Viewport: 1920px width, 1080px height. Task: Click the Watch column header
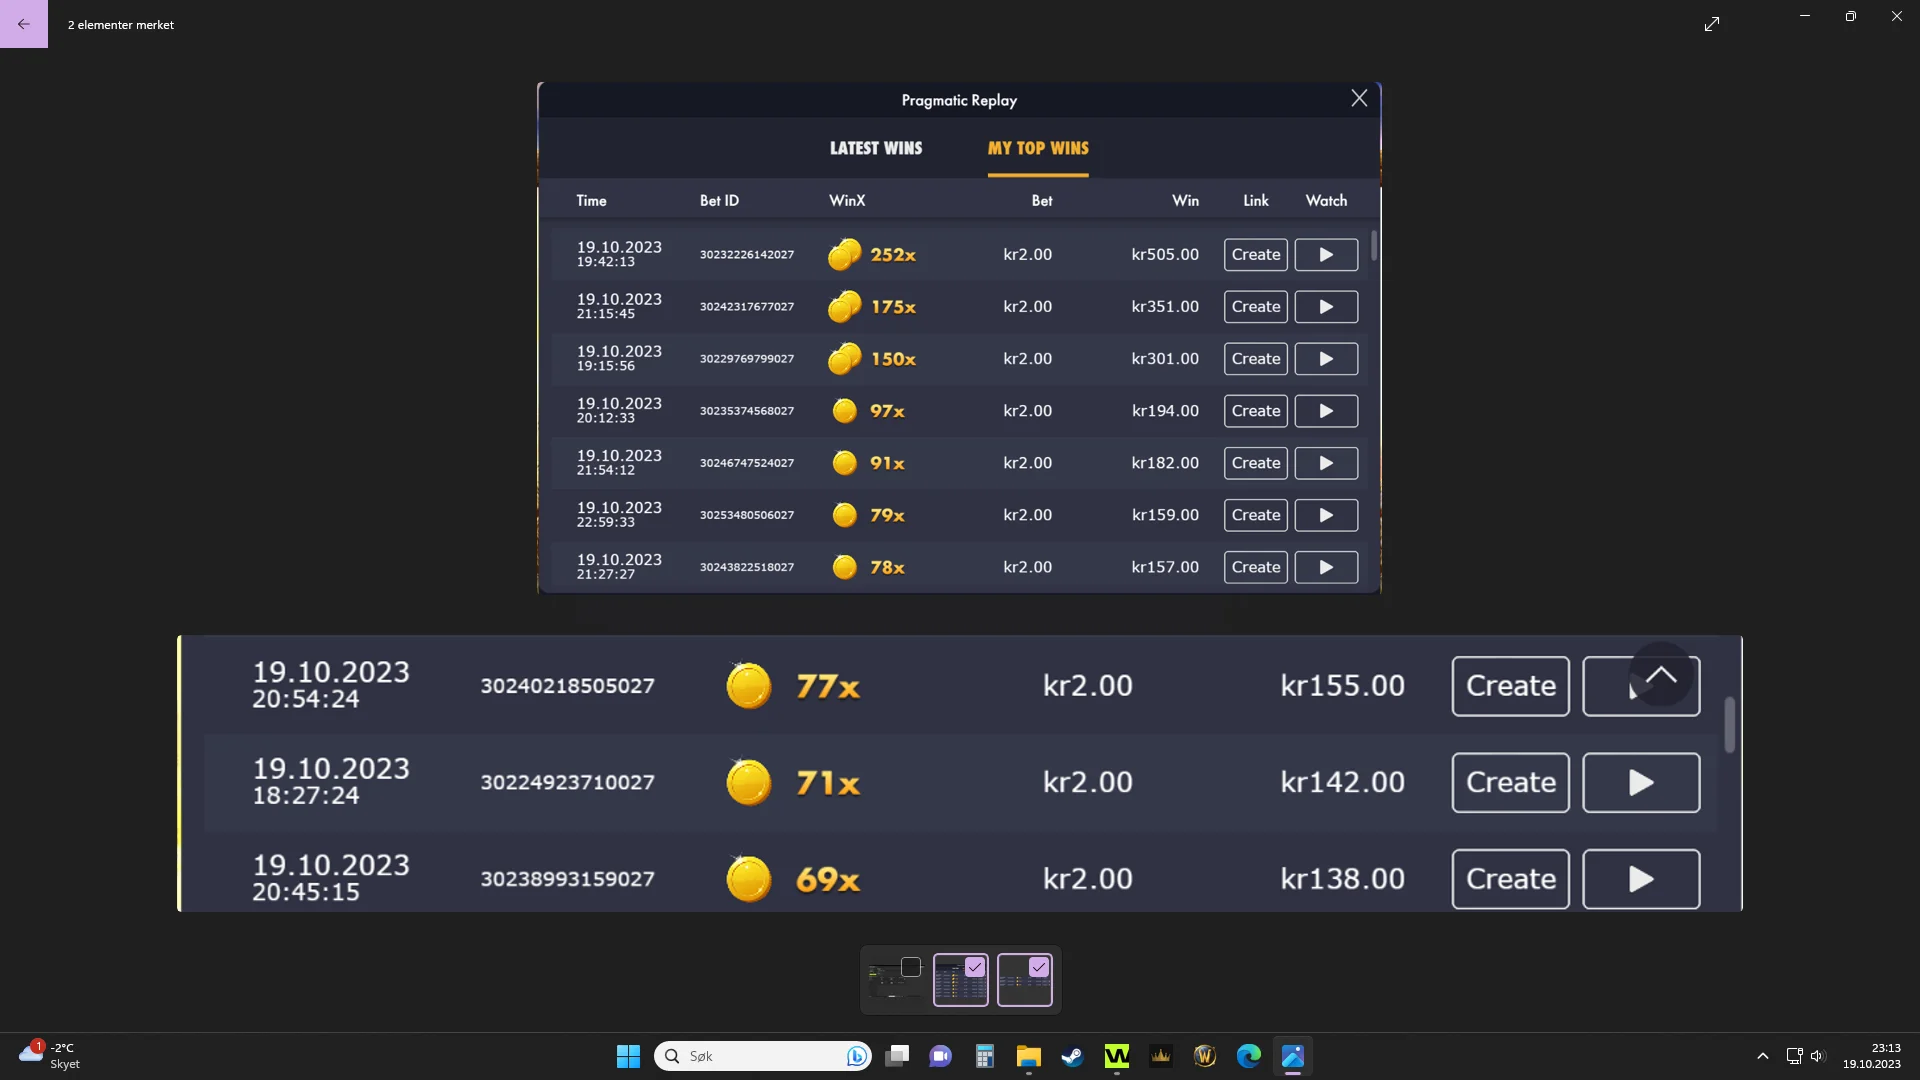(1326, 201)
